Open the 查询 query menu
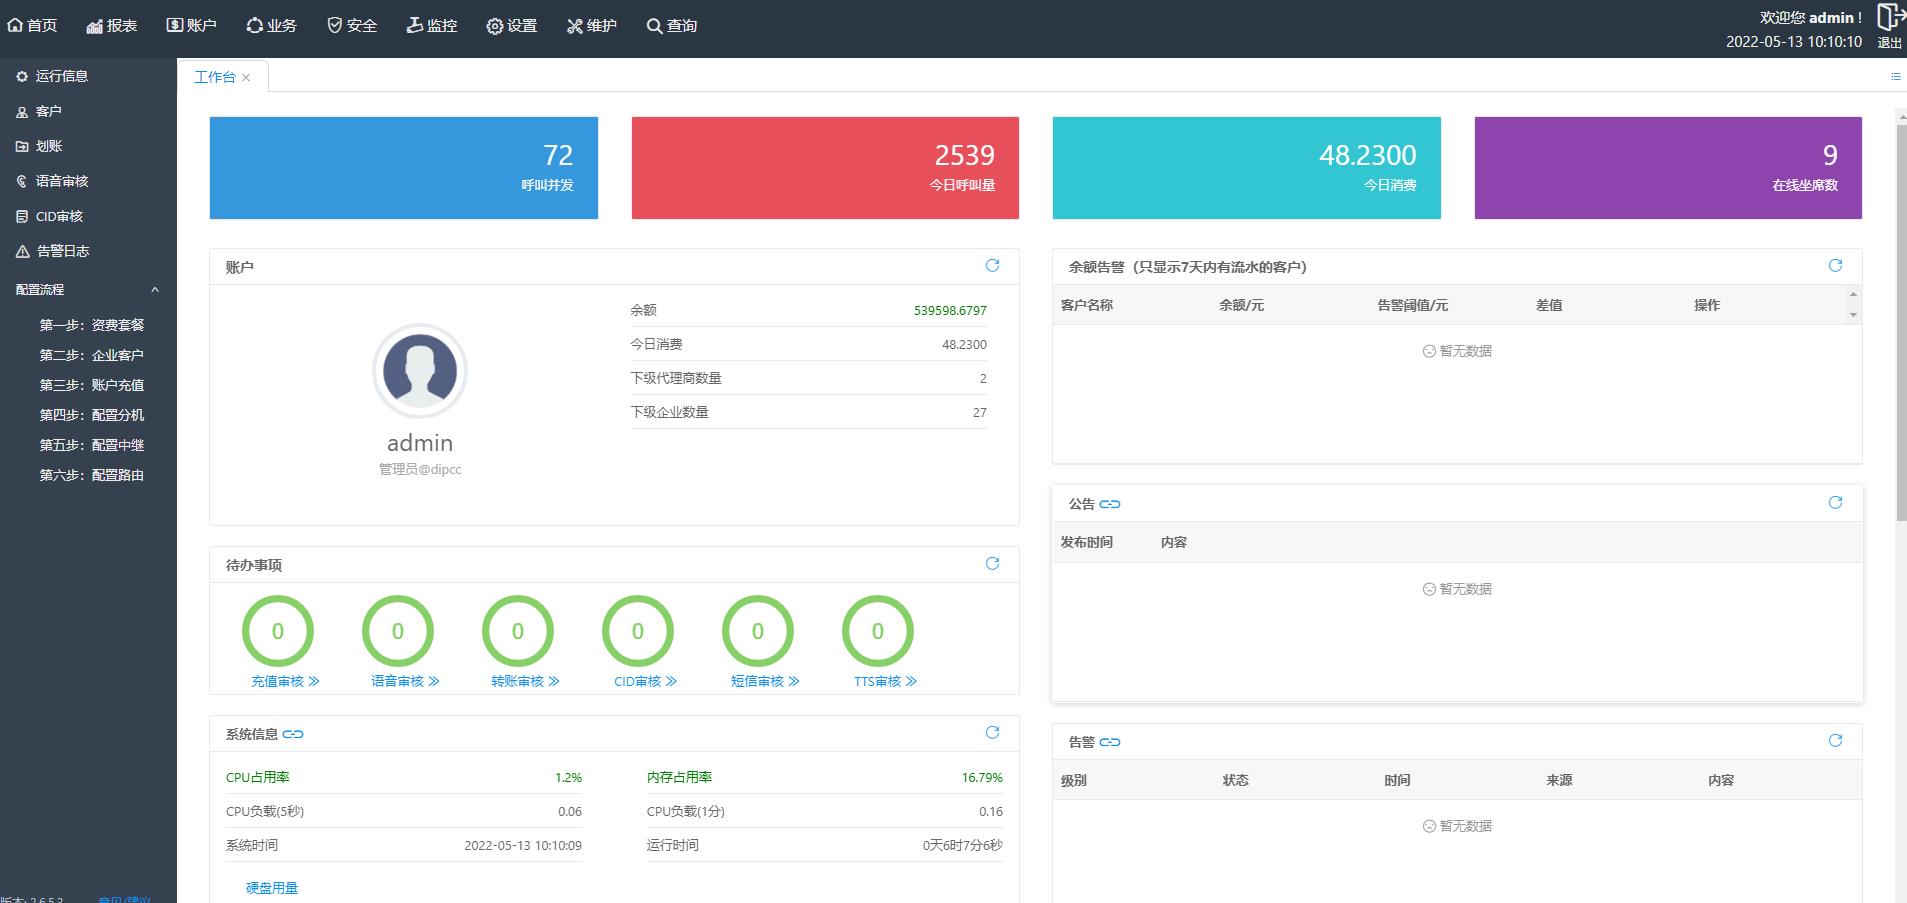The width and height of the screenshot is (1907, 903). point(672,26)
